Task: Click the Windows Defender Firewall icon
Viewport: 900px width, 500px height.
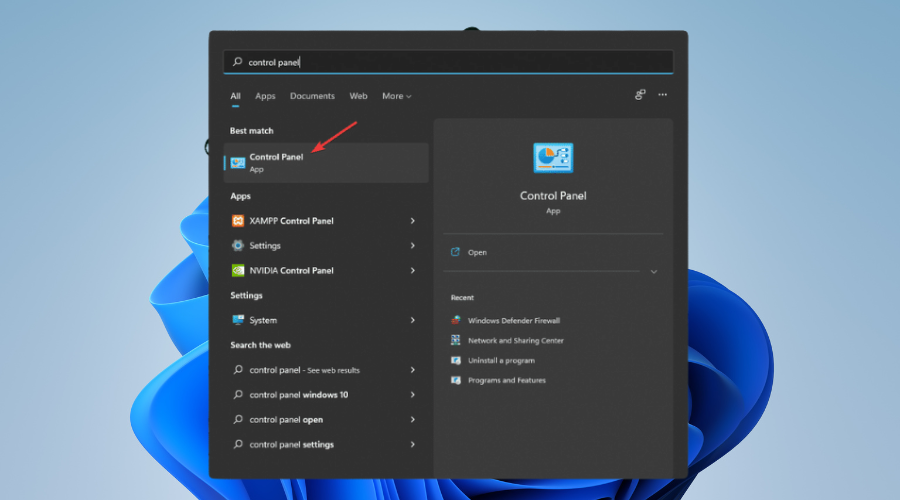Action: (456, 320)
